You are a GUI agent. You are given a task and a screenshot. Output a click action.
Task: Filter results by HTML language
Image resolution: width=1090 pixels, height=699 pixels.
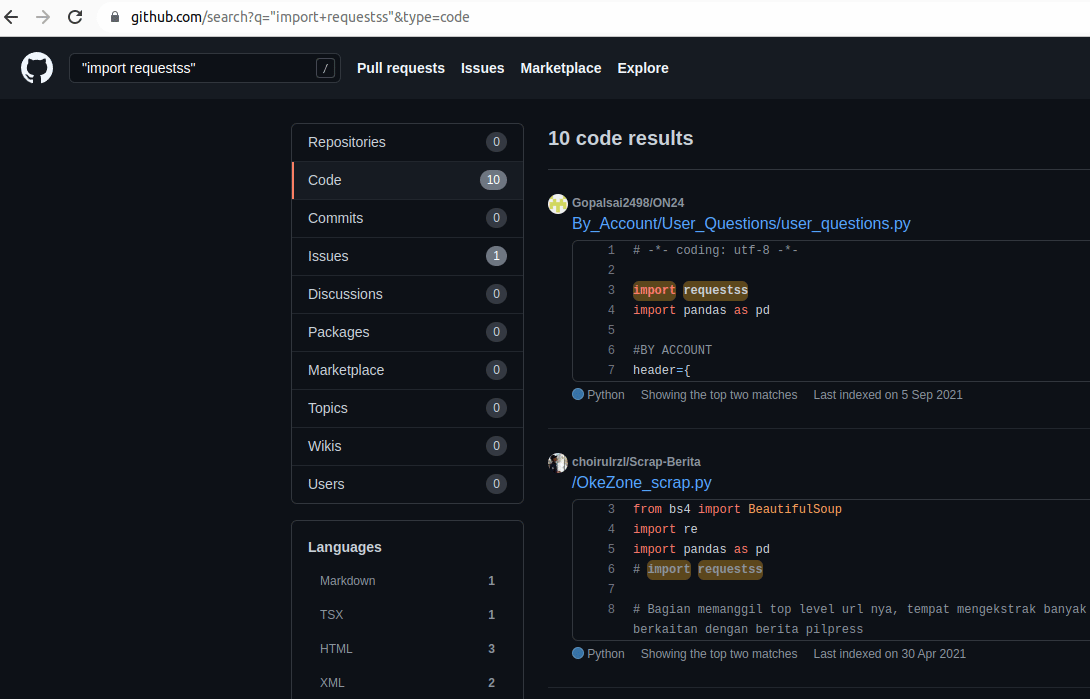click(x=336, y=649)
